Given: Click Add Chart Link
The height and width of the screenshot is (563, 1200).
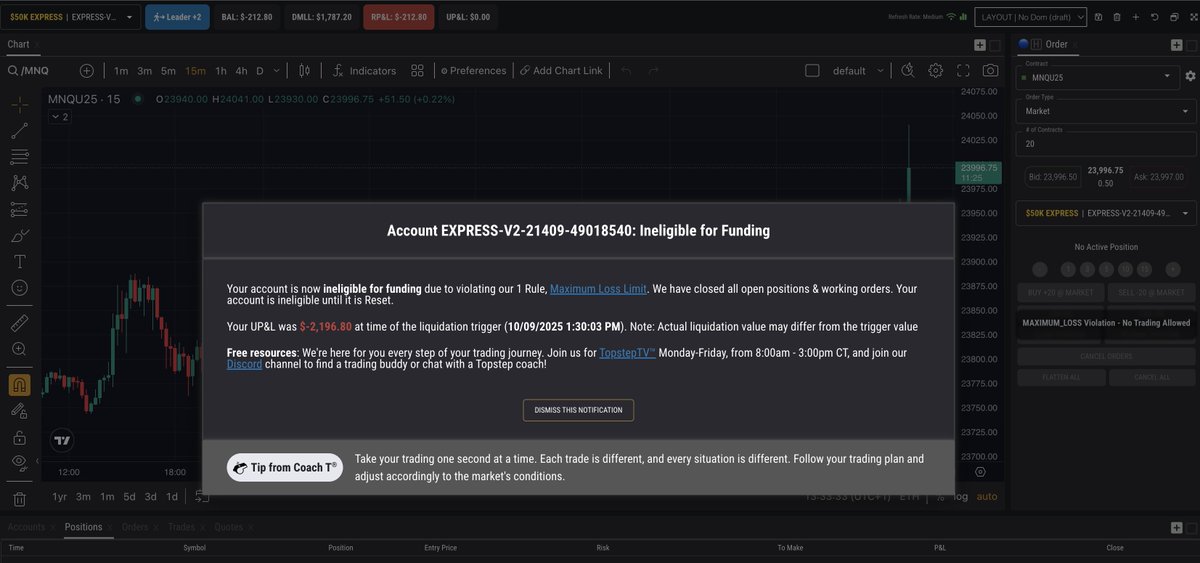Looking at the screenshot, I should tap(561, 71).
